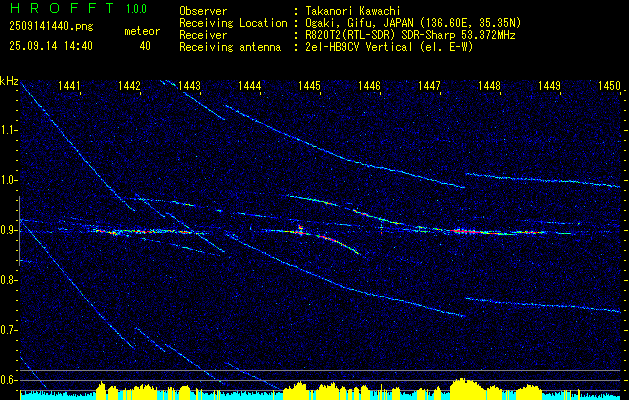
Task: Click the HROFFT program title
Action: [62, 8]
